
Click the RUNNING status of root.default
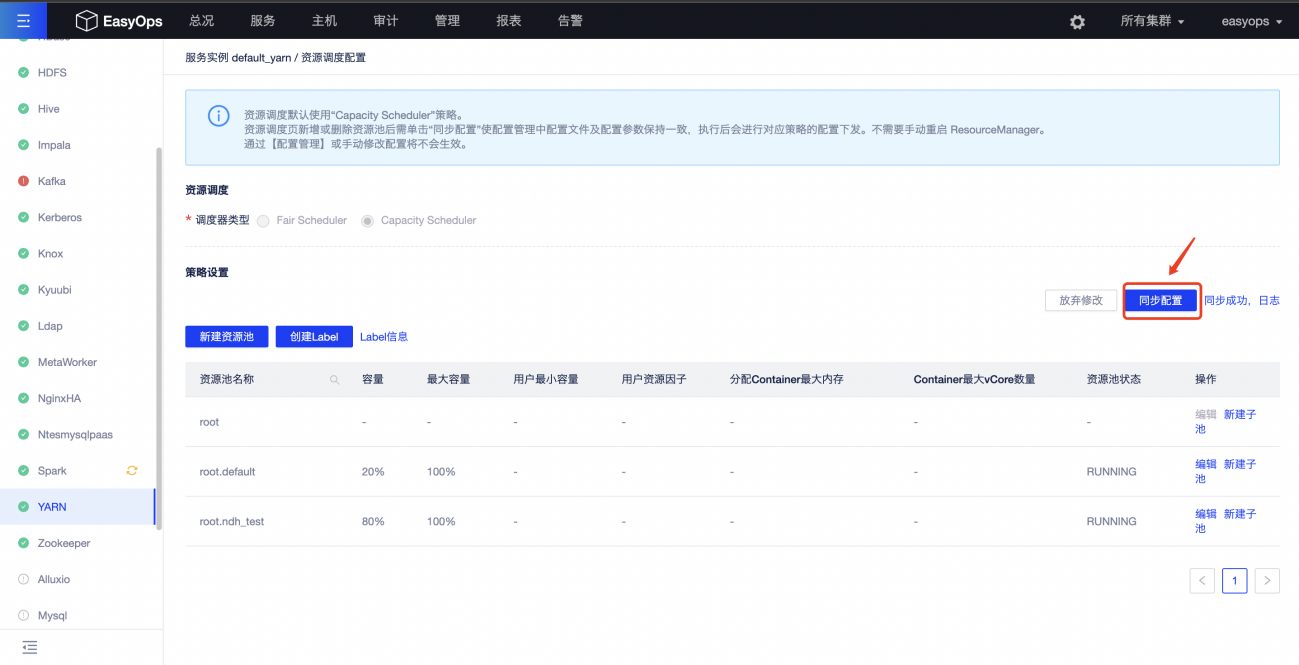1112,472
